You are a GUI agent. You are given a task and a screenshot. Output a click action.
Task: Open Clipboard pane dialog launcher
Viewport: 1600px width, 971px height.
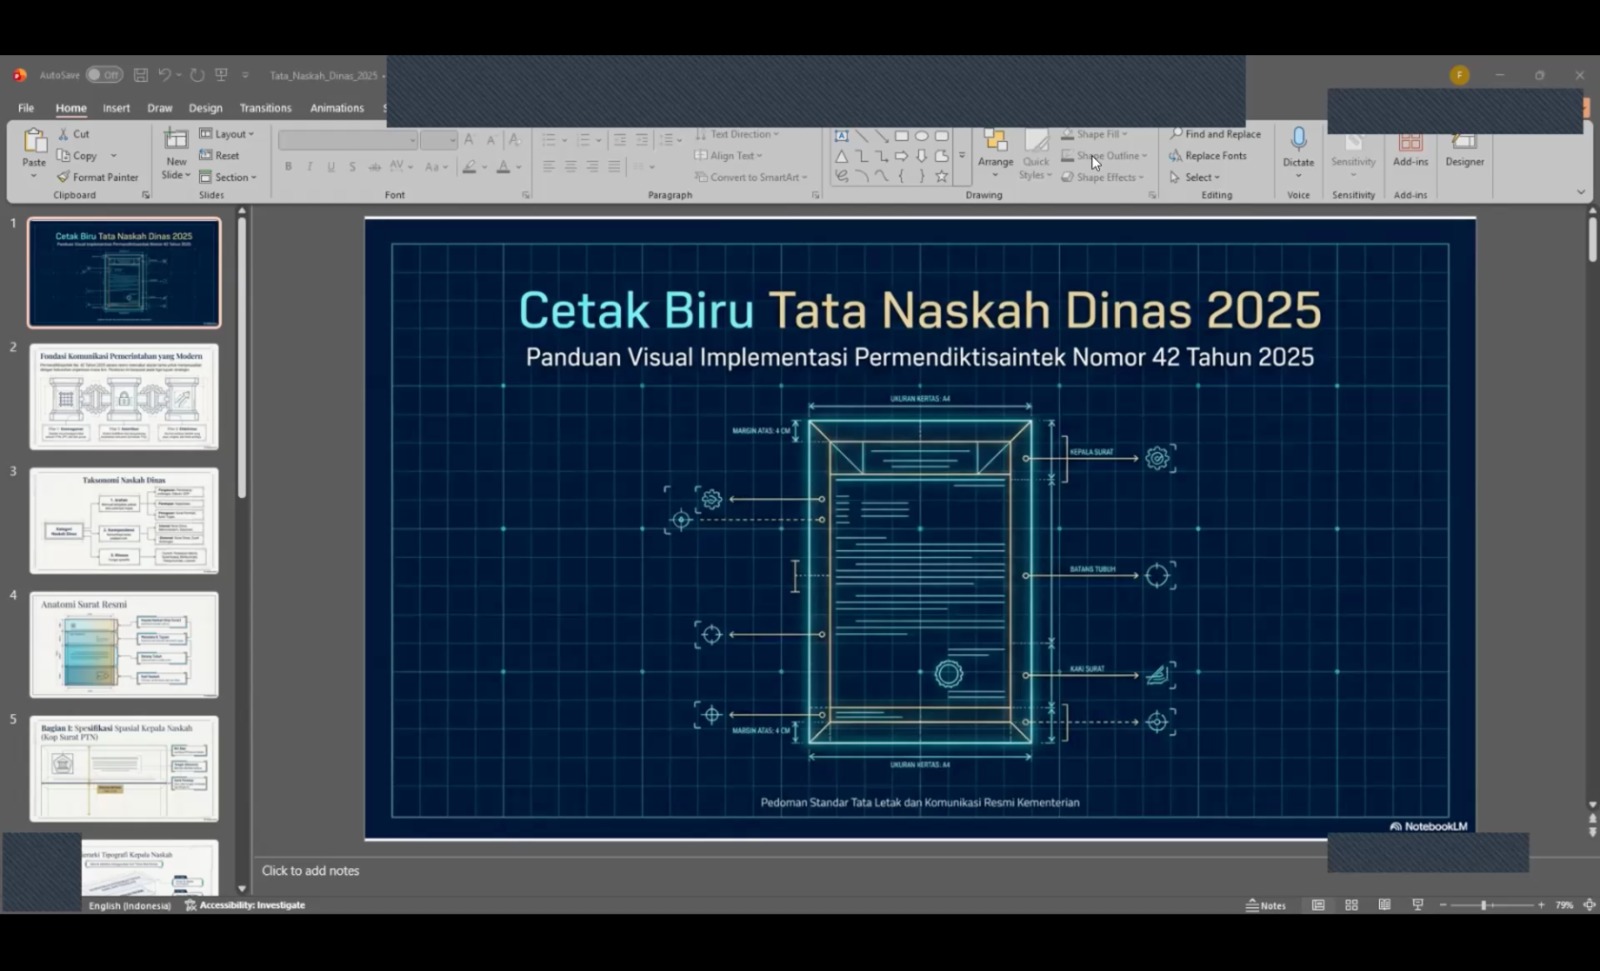146,195
